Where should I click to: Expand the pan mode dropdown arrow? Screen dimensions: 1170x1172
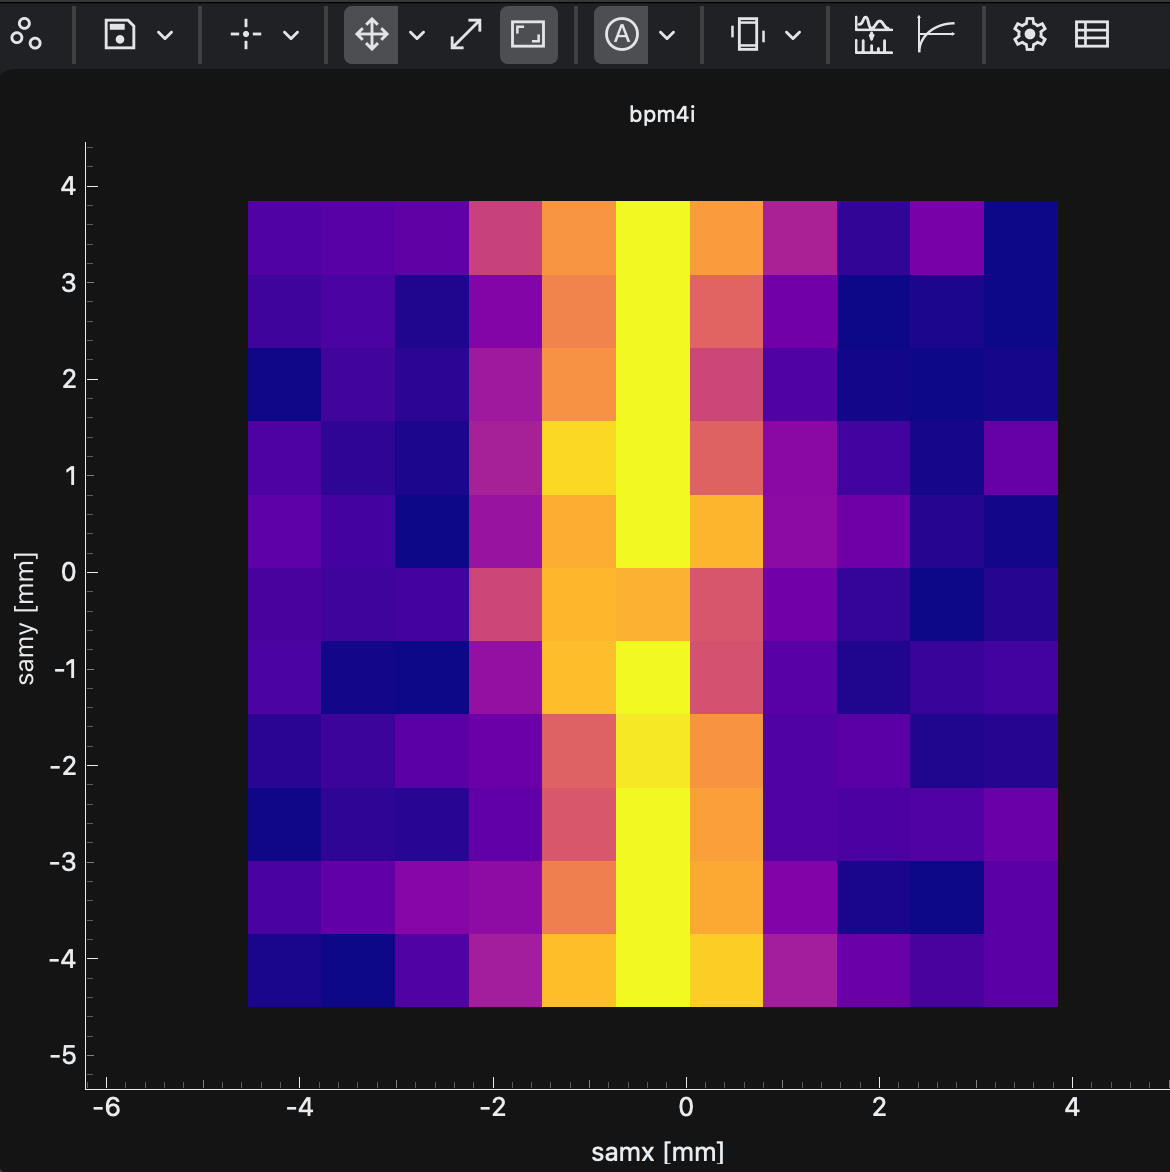click(417, 35)
